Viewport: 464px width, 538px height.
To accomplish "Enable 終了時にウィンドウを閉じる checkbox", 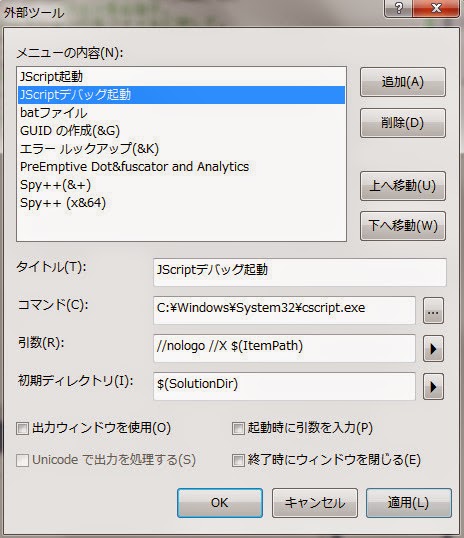I will (238, 460).
